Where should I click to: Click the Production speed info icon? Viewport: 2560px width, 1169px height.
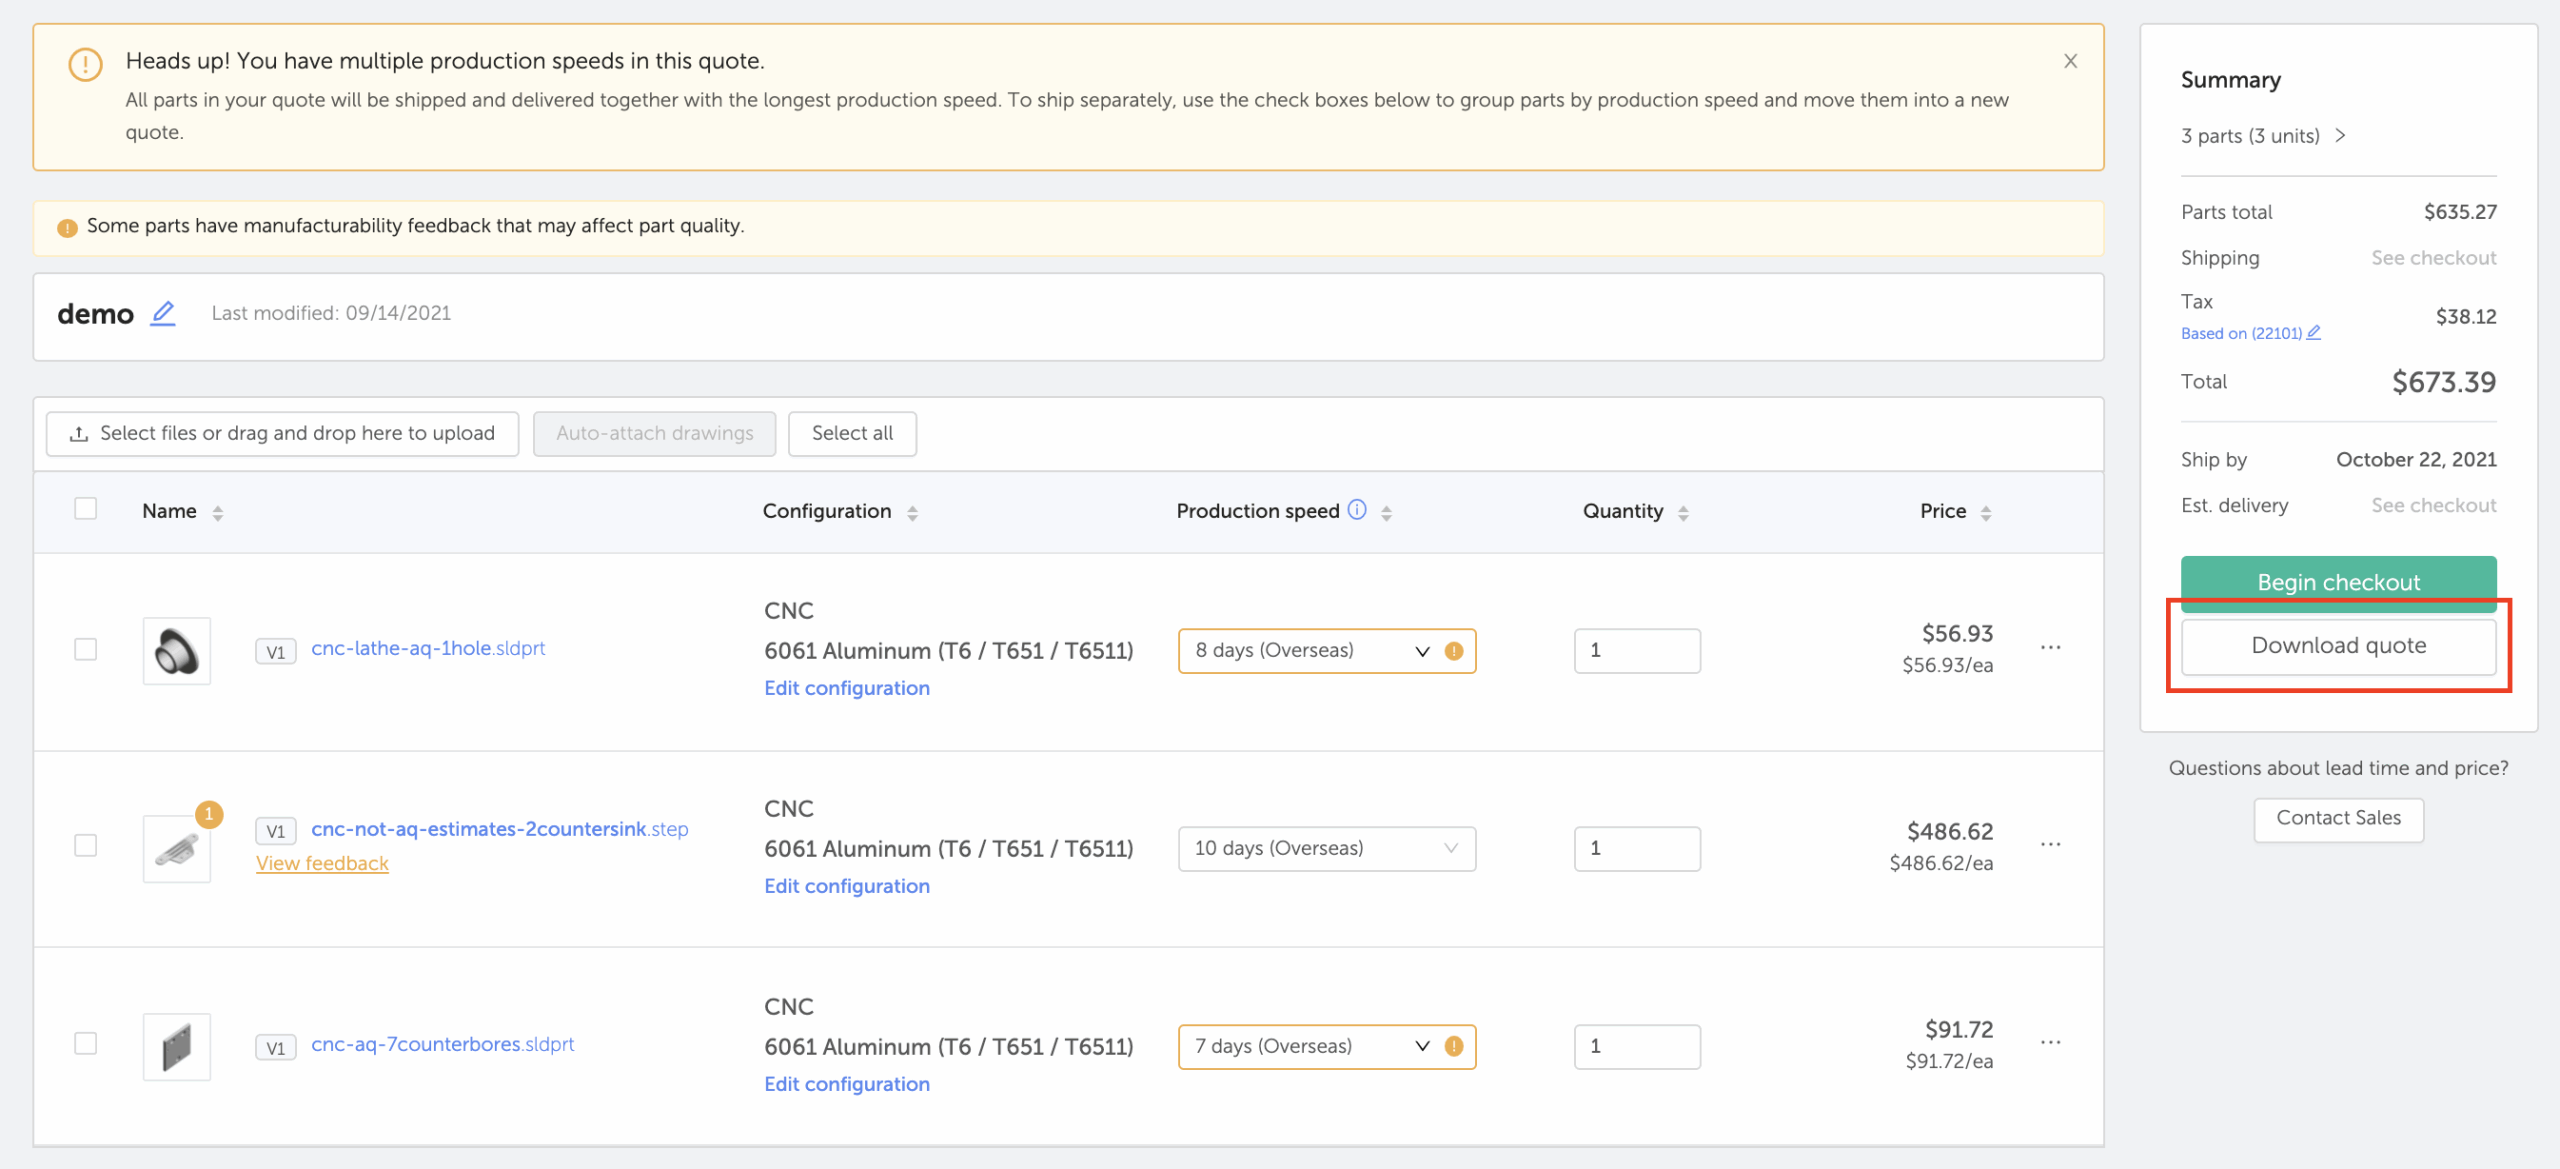(1357, 510)
